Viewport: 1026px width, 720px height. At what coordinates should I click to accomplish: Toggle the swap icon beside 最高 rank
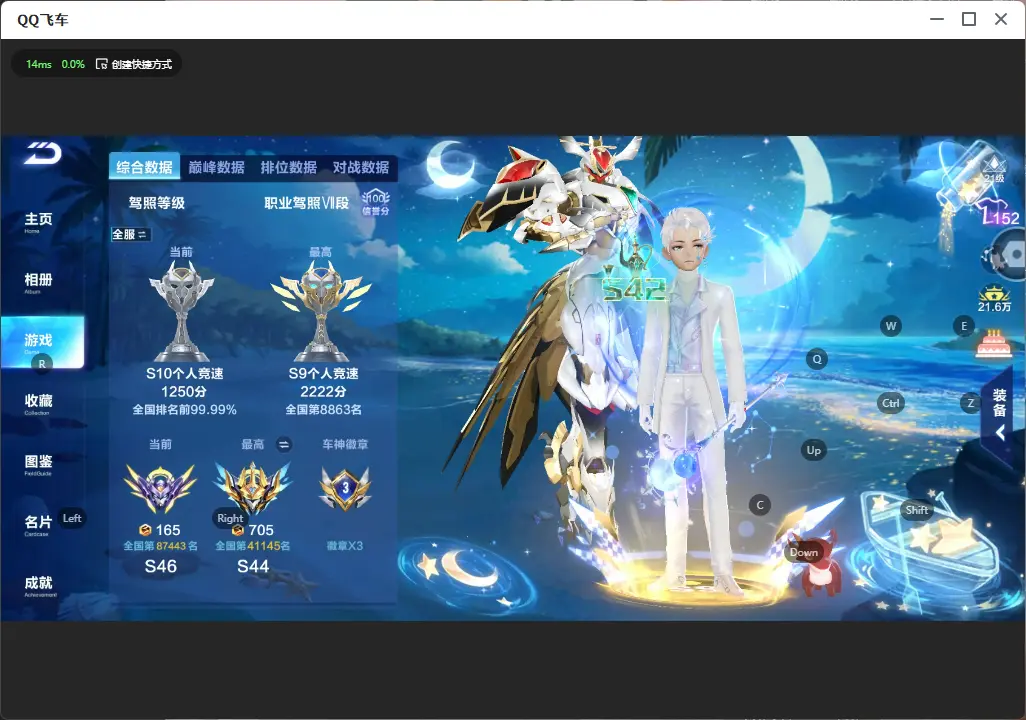283,444
